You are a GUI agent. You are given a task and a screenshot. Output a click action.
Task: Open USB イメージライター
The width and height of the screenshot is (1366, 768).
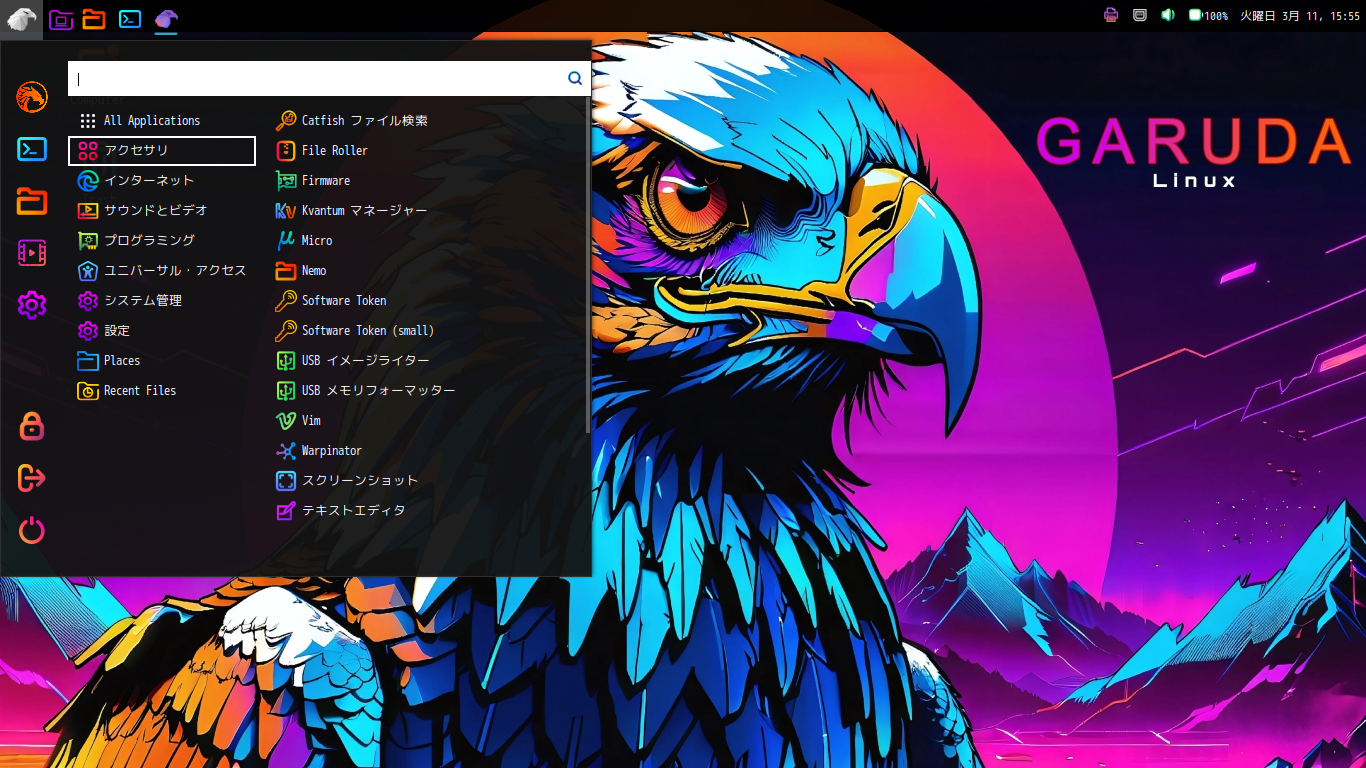427,360
